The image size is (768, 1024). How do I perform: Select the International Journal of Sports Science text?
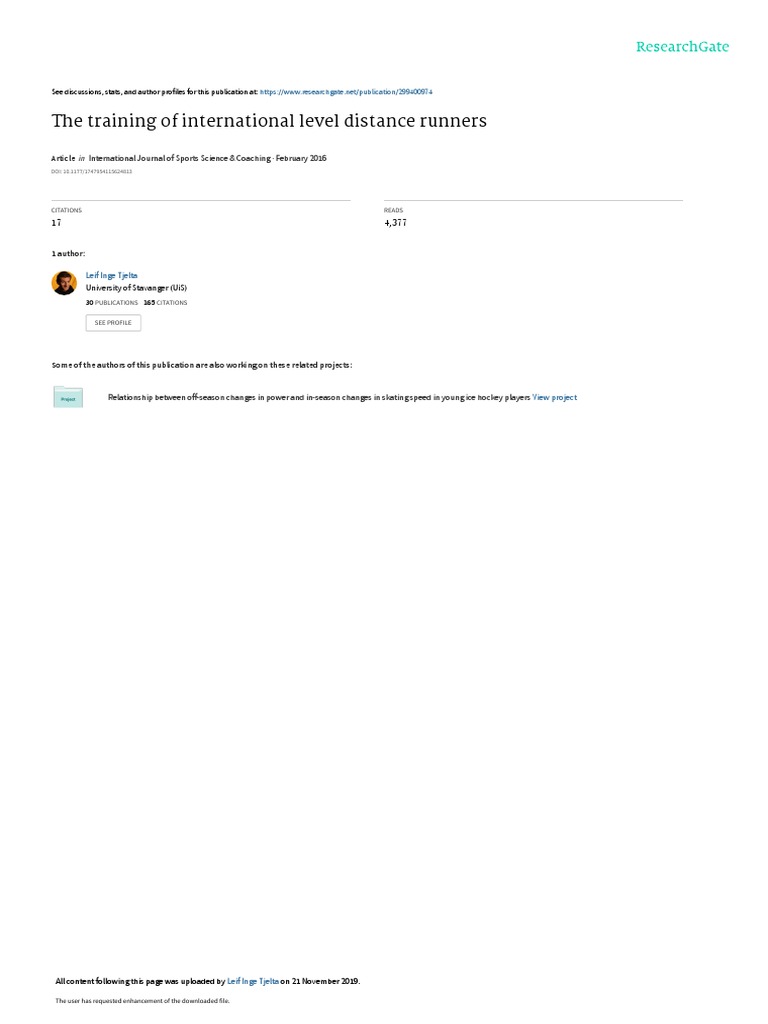pyautogui.click(x=180, y=158)
